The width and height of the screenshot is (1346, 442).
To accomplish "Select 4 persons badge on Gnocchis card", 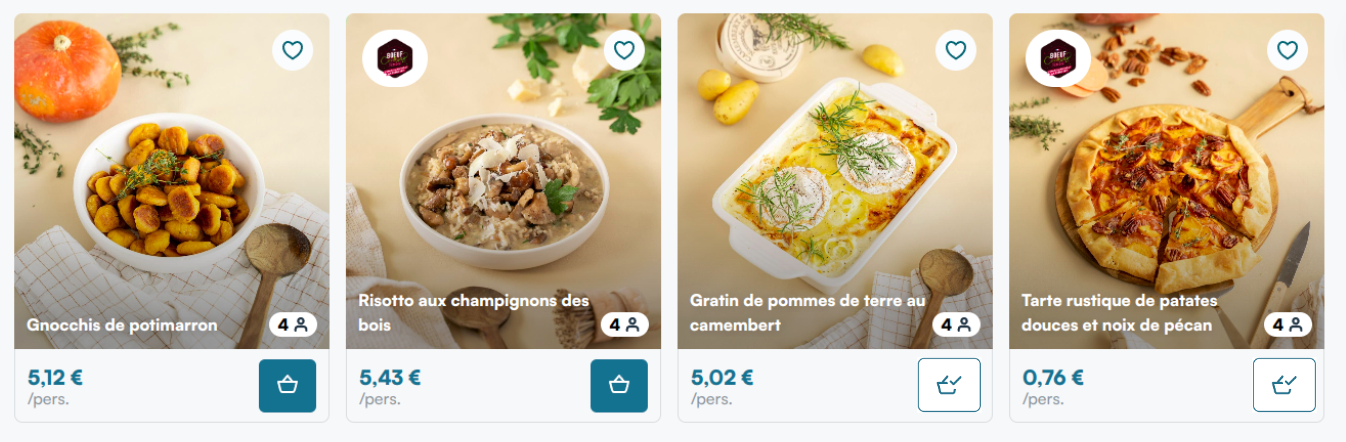I will tap(293, 325).
